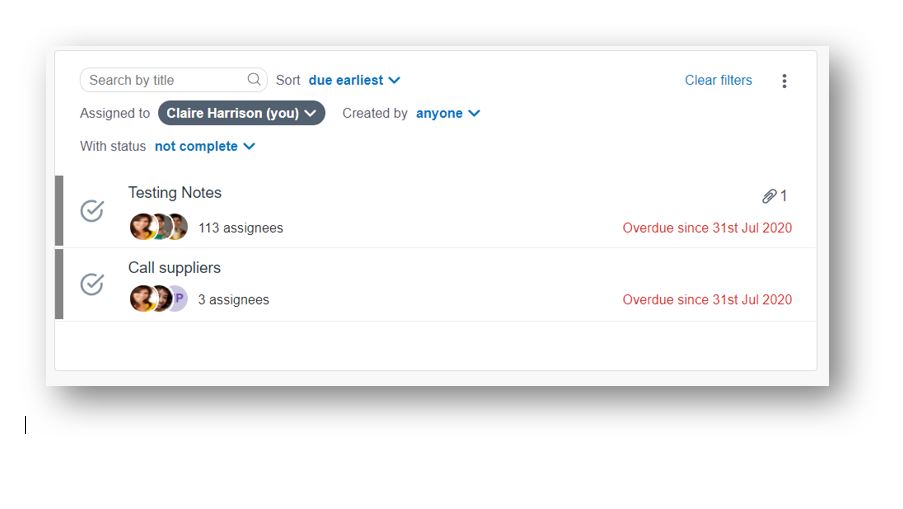This screenshot has height=509, width=903.
Task: Open the Sort due earliest dropdown
Action: pyautogui.click(x=354, y=80)
